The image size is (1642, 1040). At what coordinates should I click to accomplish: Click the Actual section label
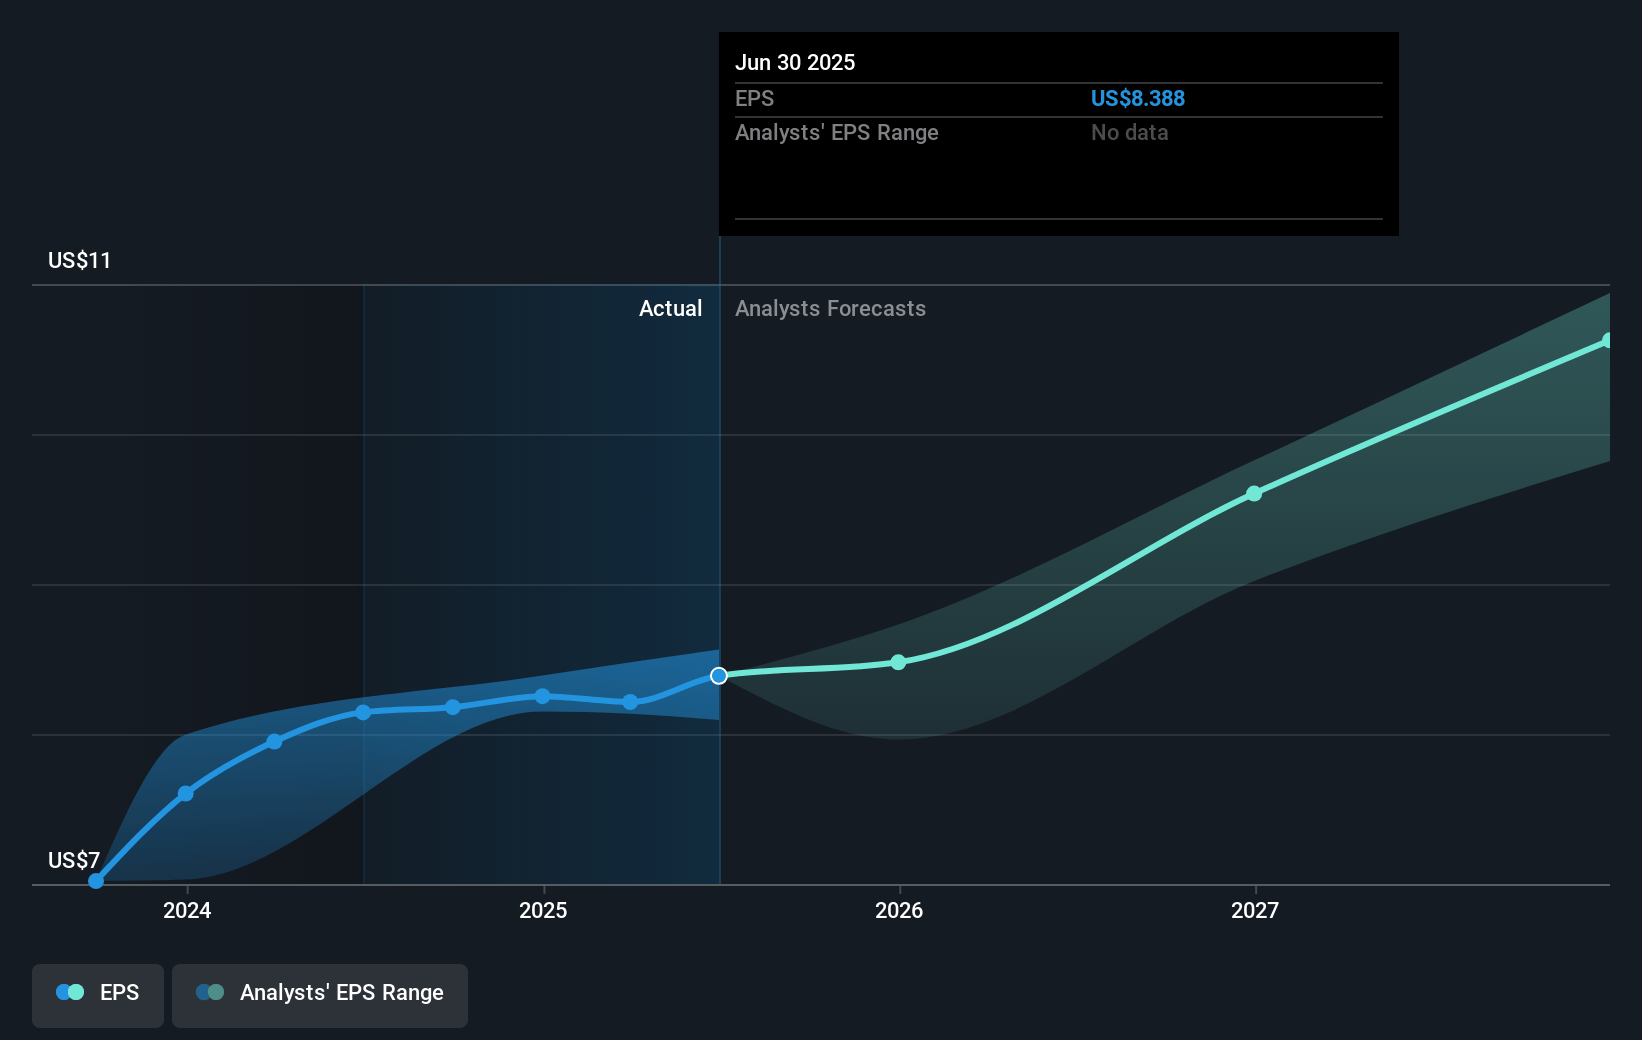click(670, 308)
